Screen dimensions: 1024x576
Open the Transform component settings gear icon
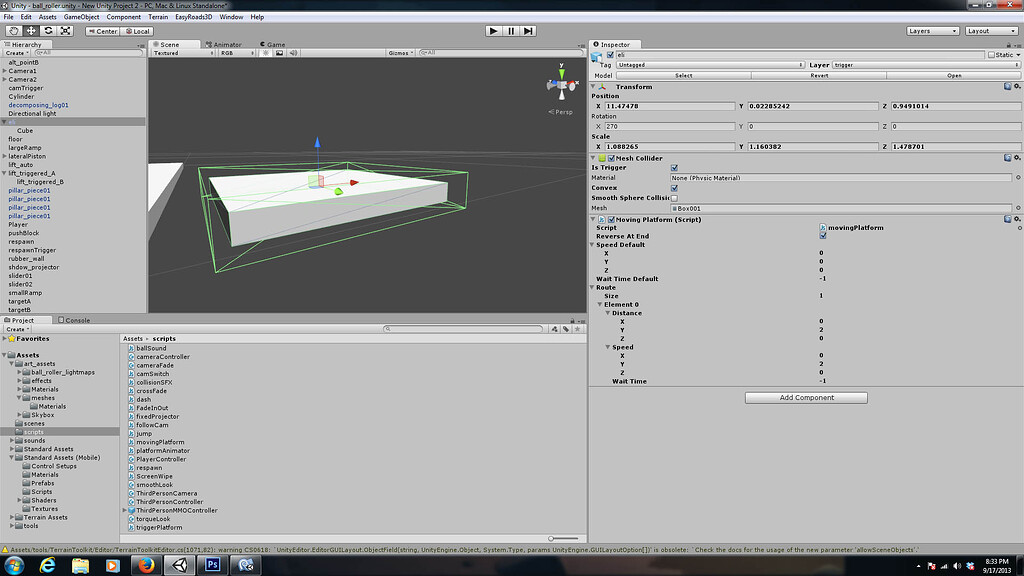[1016, 87]
